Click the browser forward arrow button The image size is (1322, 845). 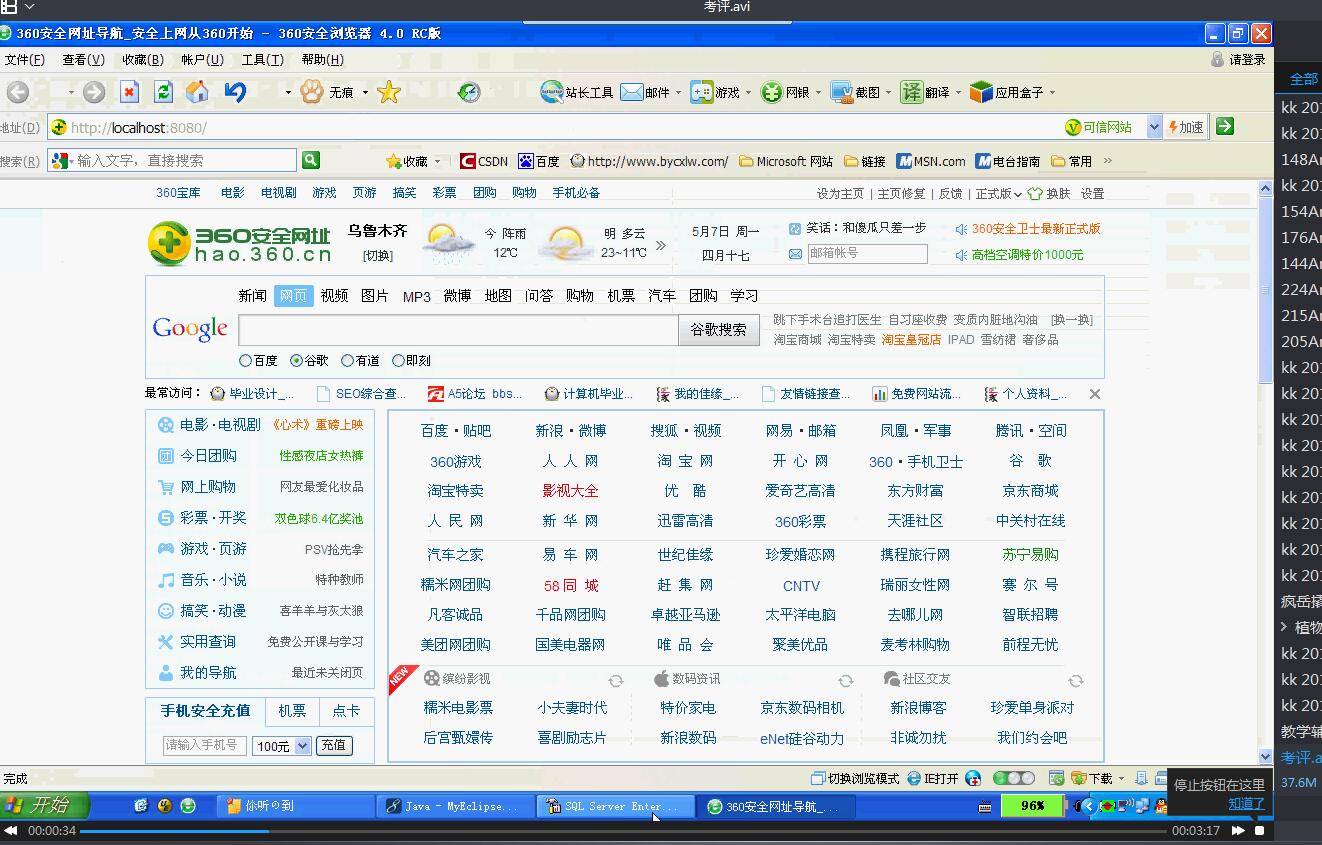(94, 92)
